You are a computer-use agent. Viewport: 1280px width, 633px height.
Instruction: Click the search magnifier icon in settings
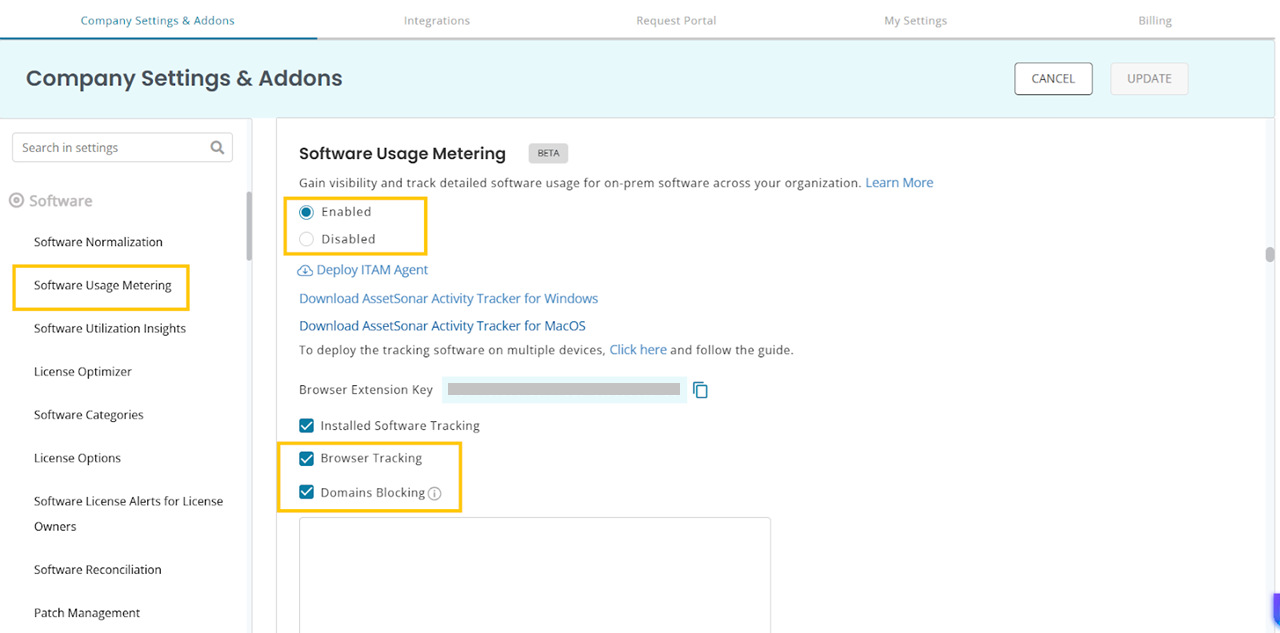pyautogui.click(x=217, y=148)
